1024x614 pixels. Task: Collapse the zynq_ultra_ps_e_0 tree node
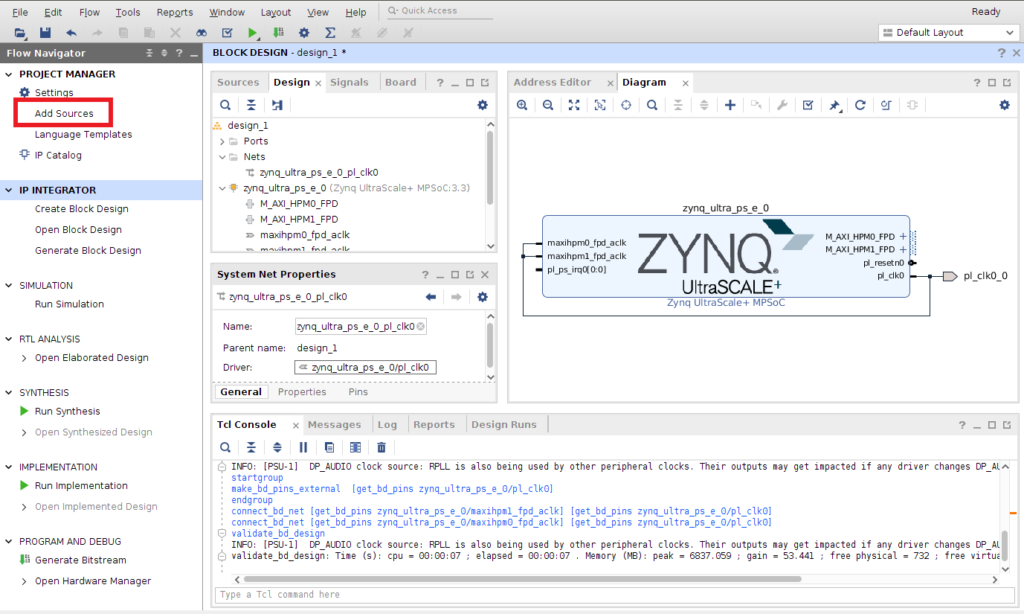222,187
